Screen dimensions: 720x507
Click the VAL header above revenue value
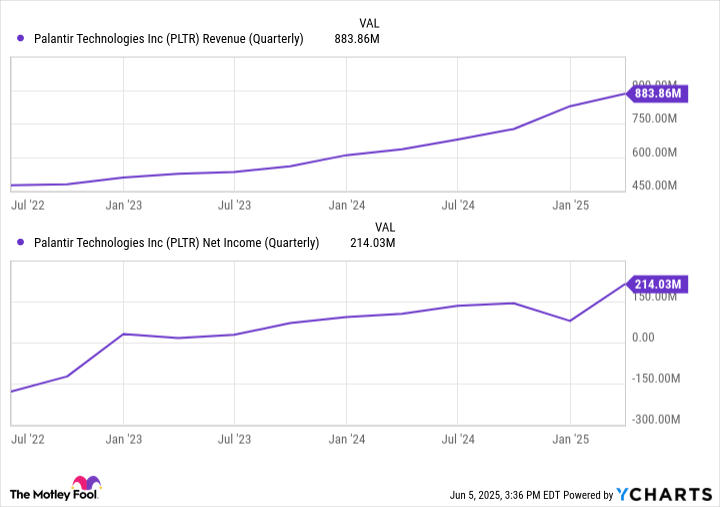(x=369, y=23)
